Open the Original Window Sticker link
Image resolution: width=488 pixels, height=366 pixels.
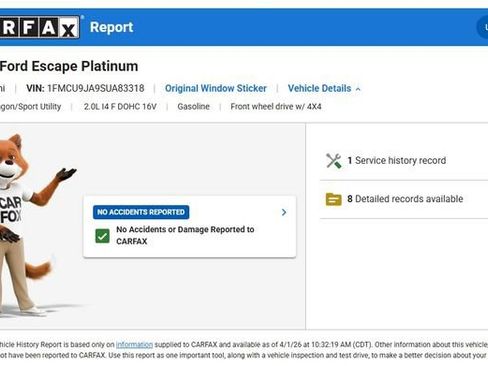coord(216,88)
